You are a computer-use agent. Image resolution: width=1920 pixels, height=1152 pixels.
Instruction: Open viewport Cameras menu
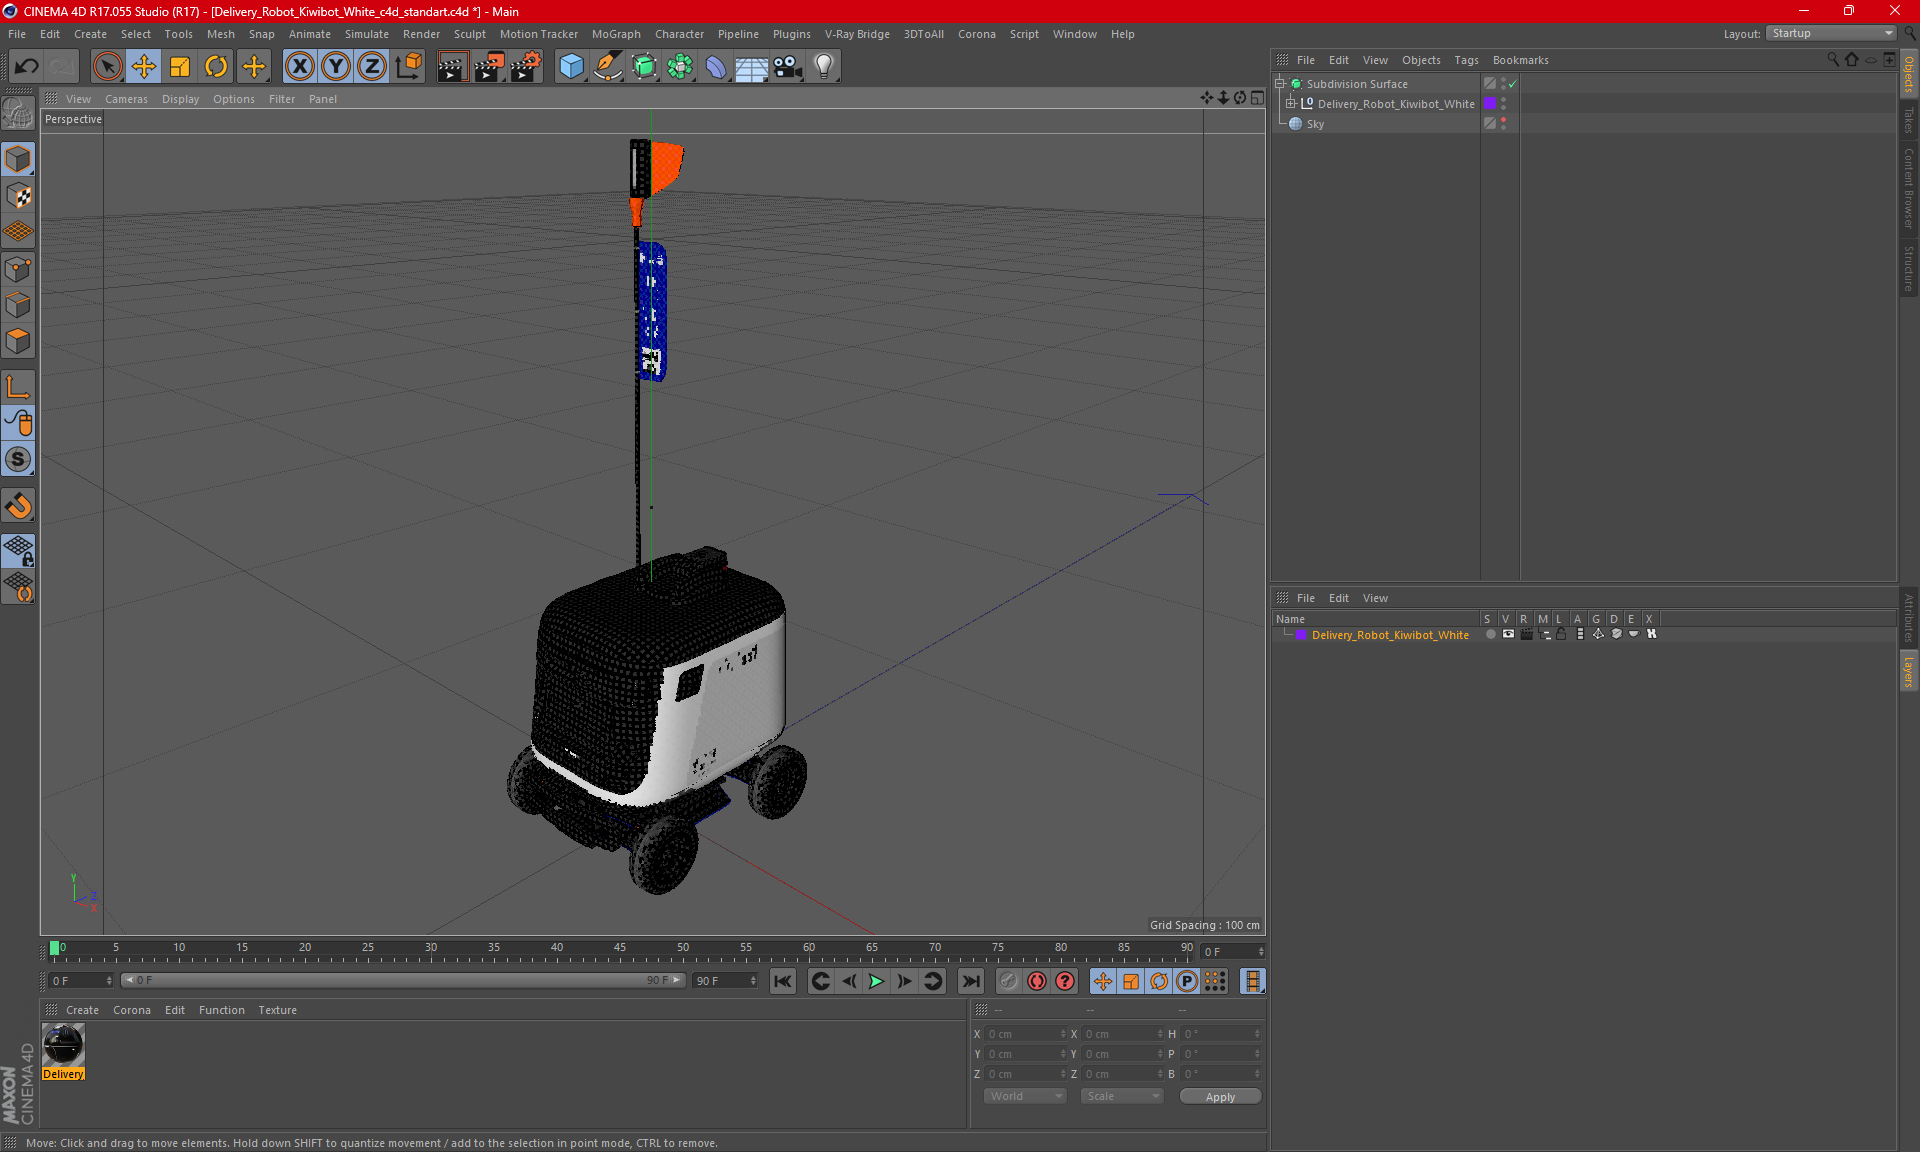coord(126,99)
